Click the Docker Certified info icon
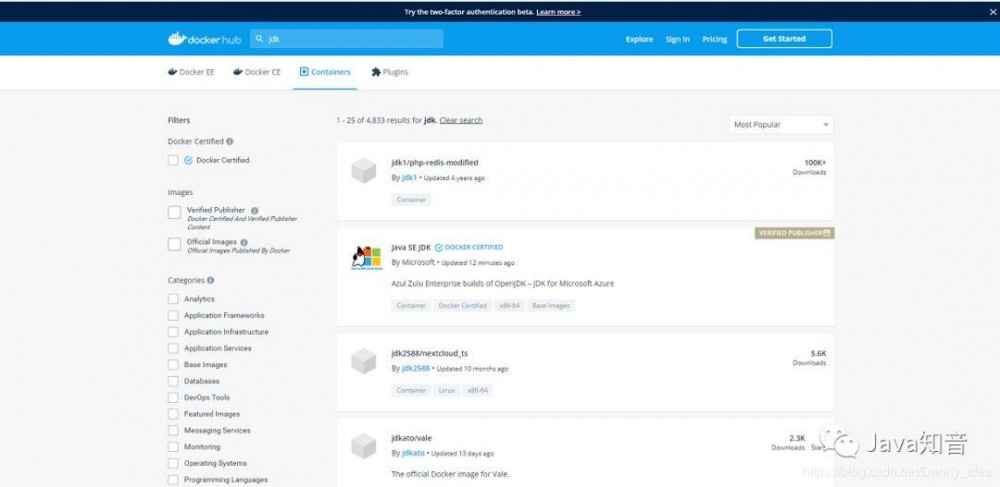1000x487 pixels. (x=230, y=142)
